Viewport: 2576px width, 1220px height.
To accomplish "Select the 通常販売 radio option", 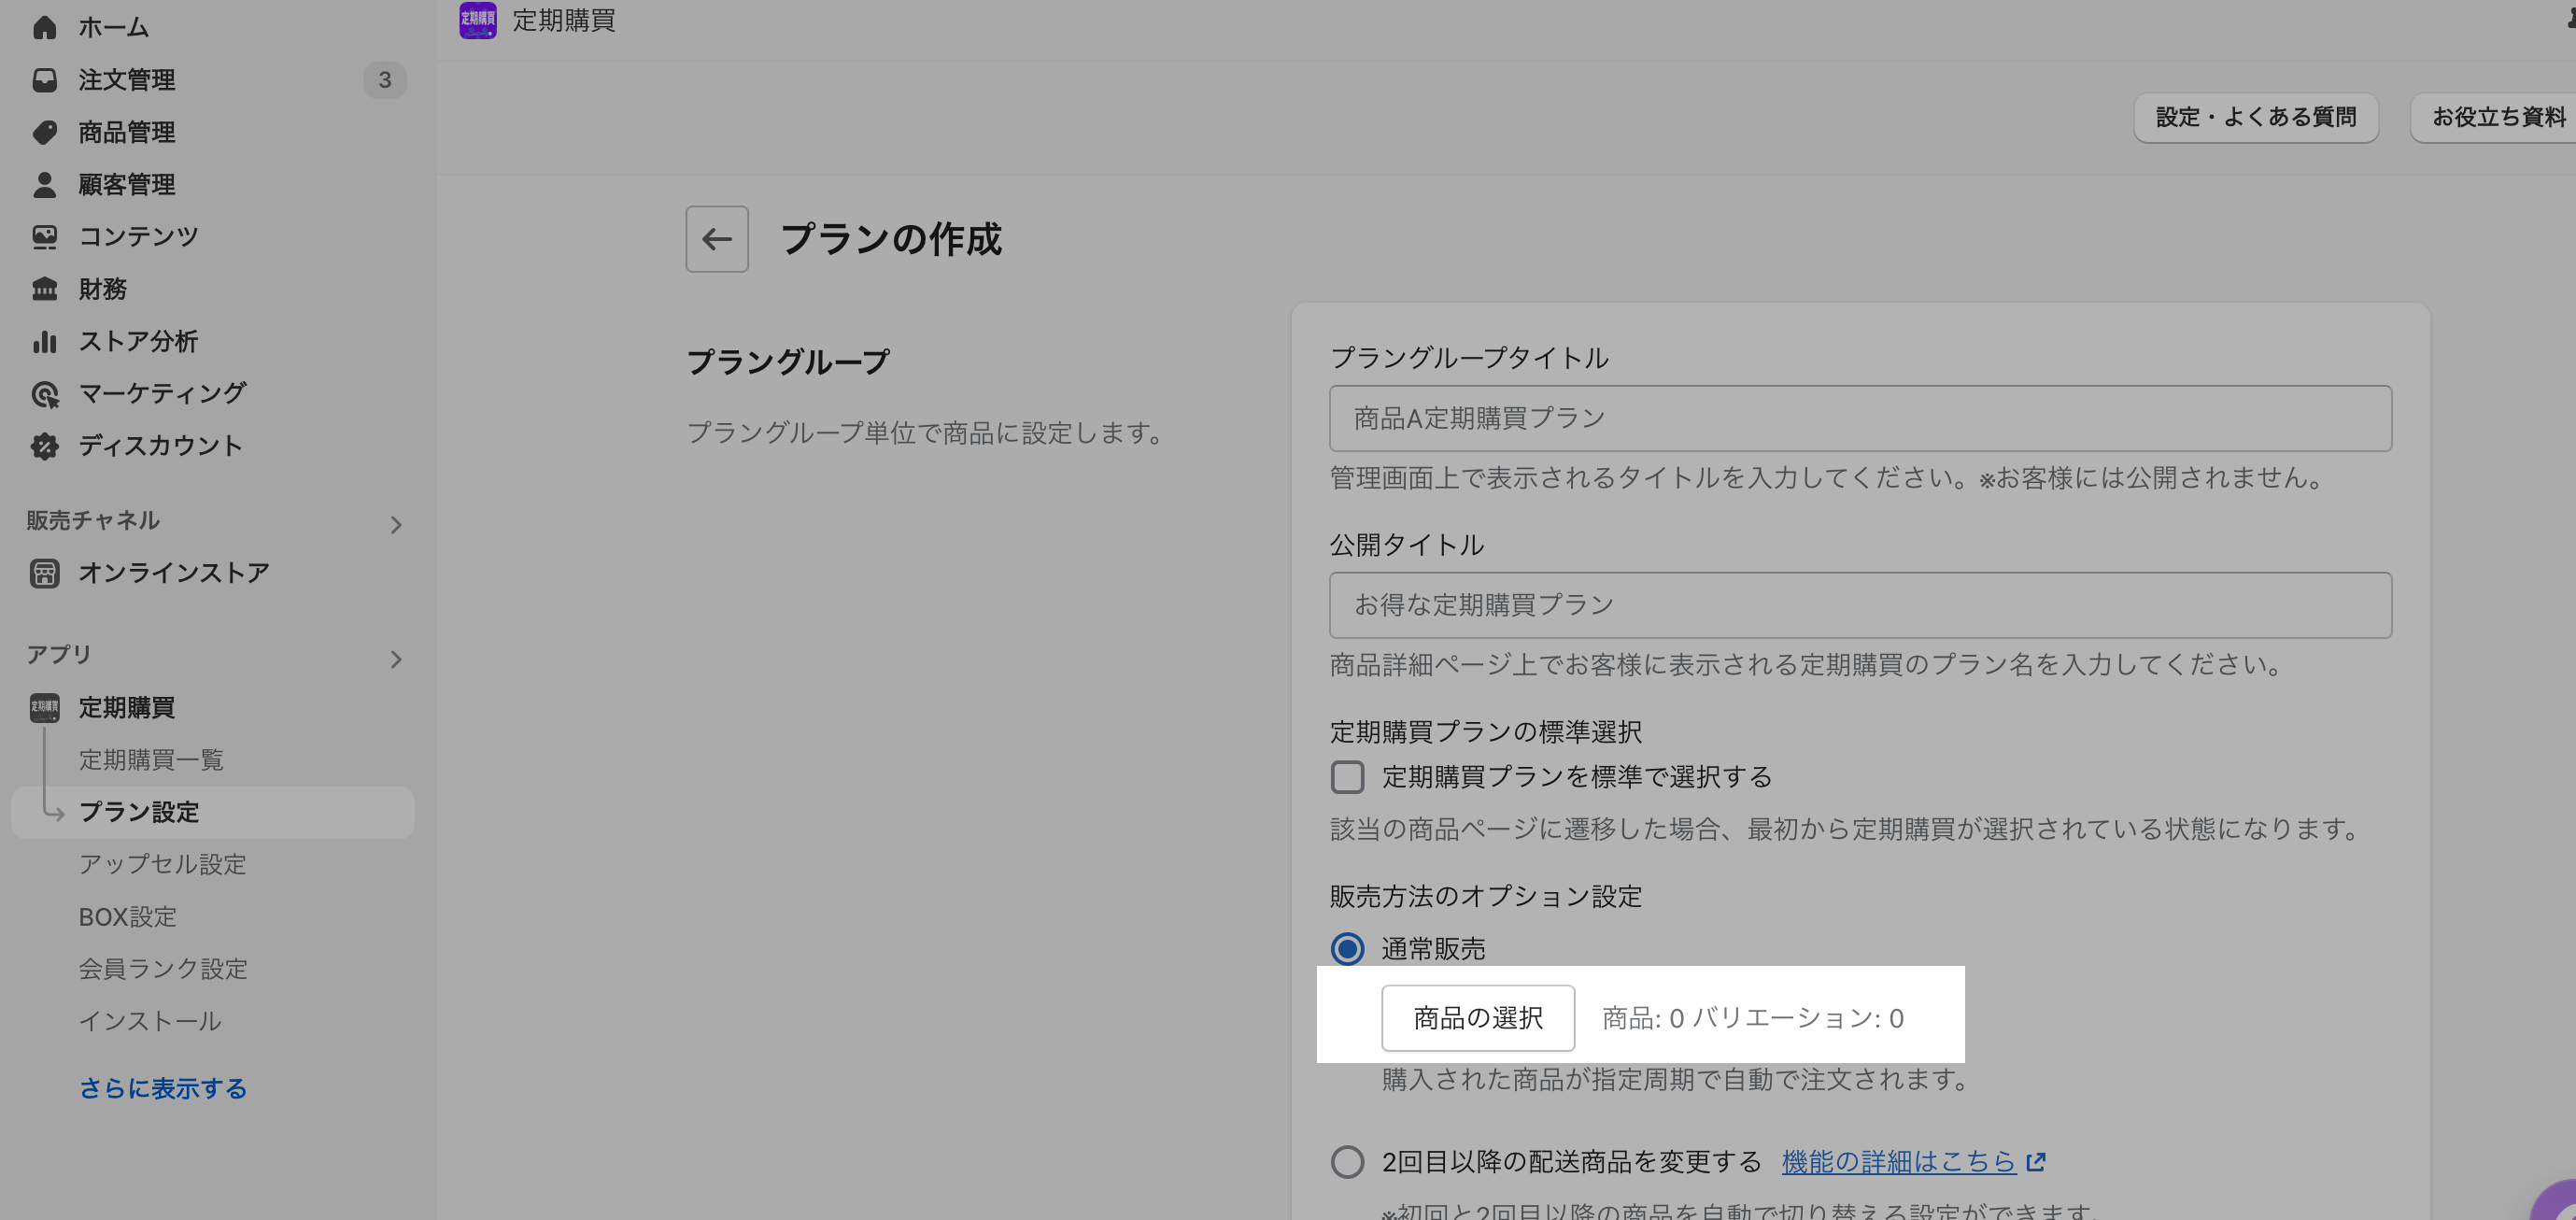I will click(x=1347, y=948).
